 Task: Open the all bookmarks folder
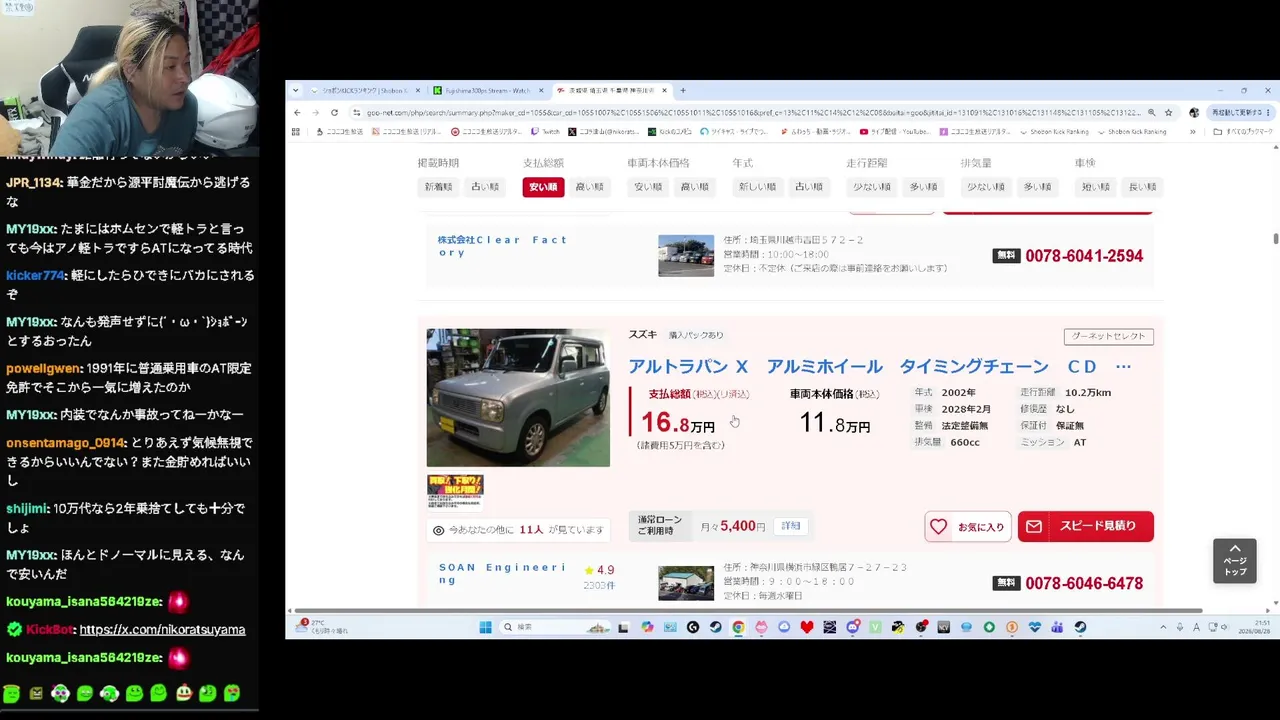coord(1243,131)
